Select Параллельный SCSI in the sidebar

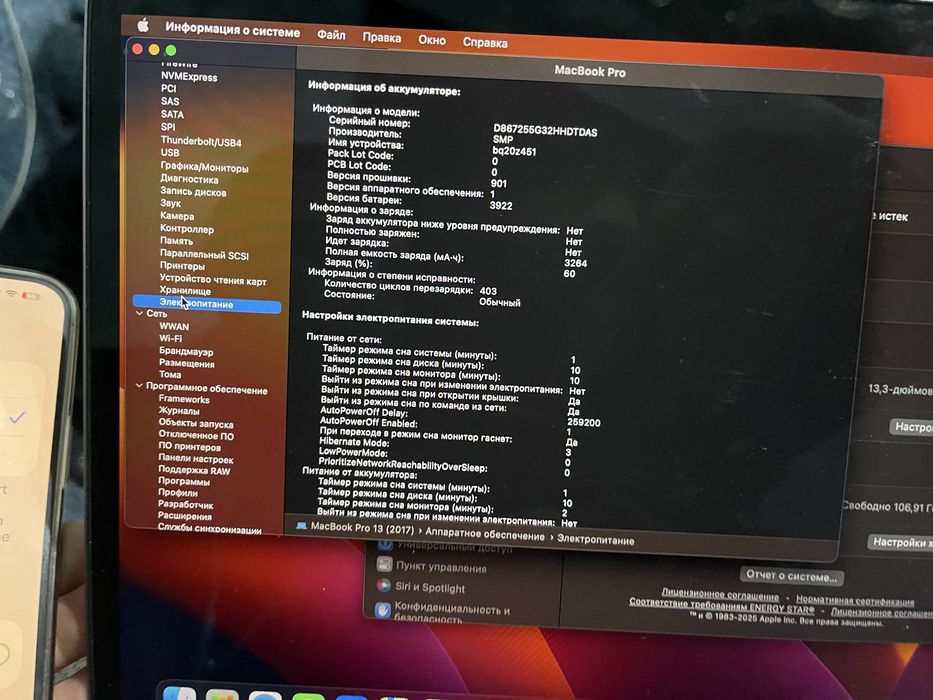click(204, 255)
